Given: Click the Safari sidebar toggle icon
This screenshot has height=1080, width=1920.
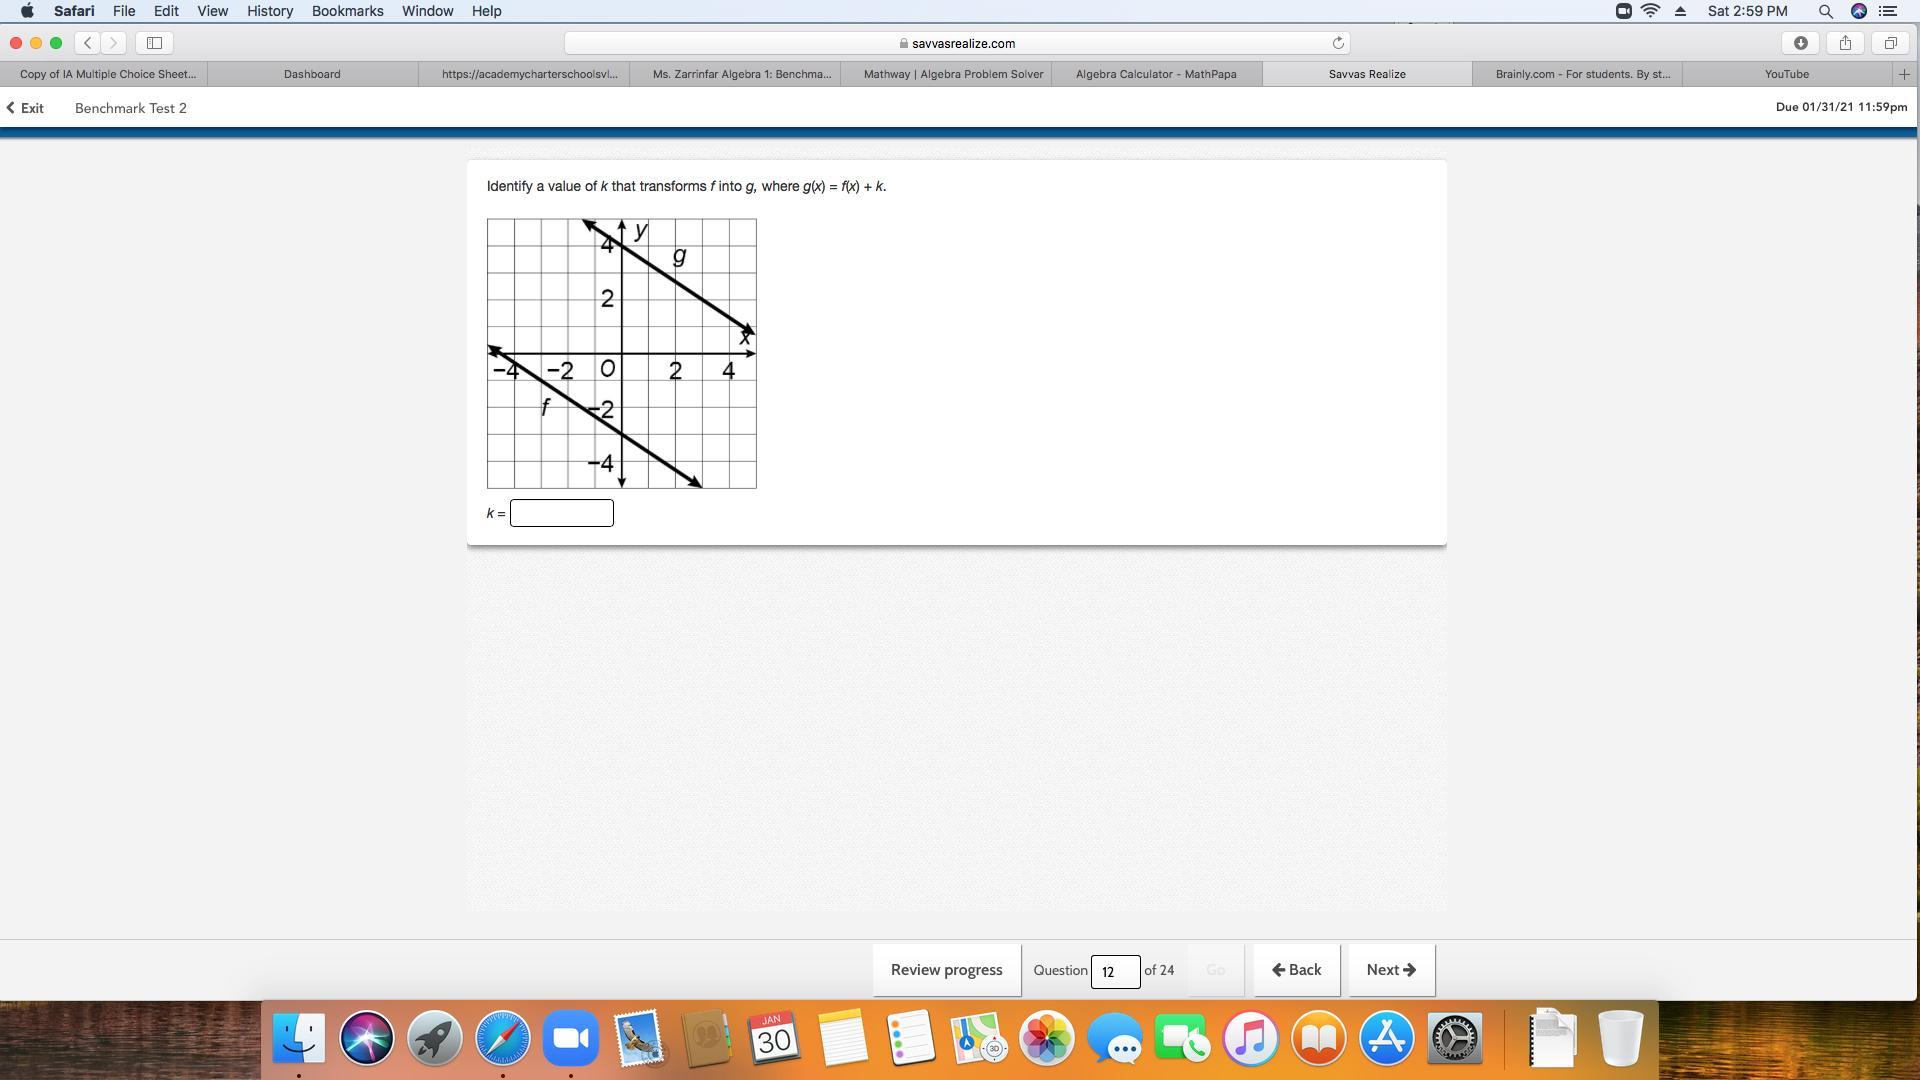Looking at the screenshot, I should click(154, 43).
